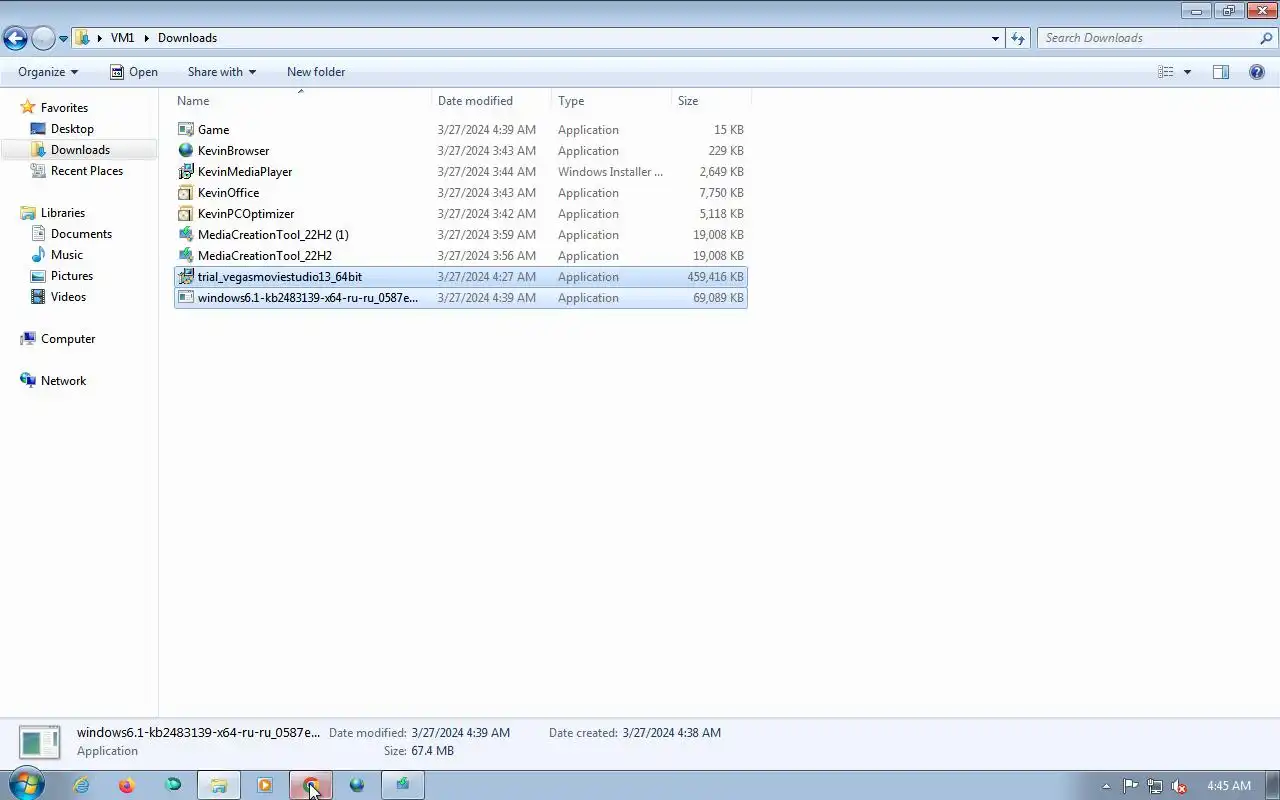Open the media player taskbar icon
Image resolution: width=1280 pixels, height=800 pixels.
click(265, 786)
